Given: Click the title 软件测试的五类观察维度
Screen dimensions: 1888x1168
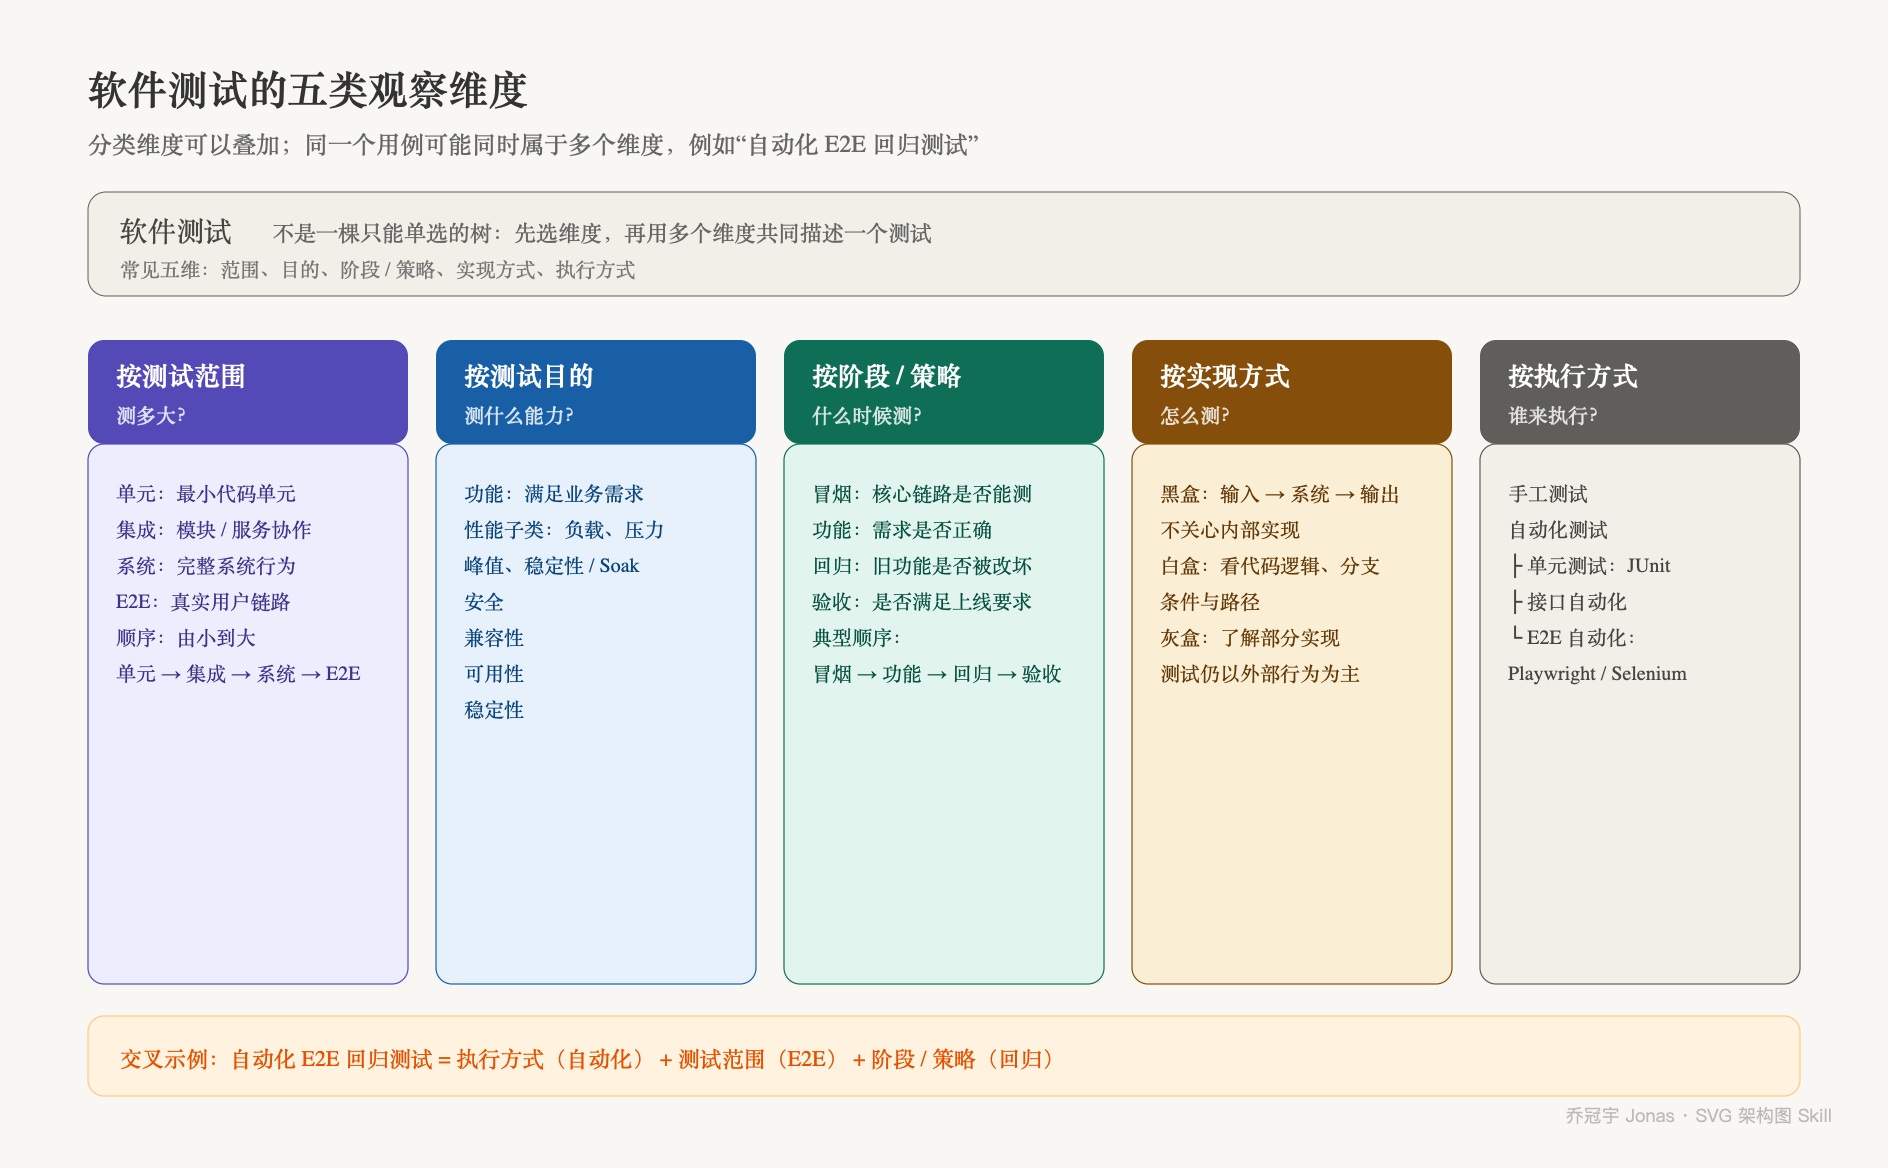Looking at the screenshot, I should pyautogui.click(x=308, y=90).
